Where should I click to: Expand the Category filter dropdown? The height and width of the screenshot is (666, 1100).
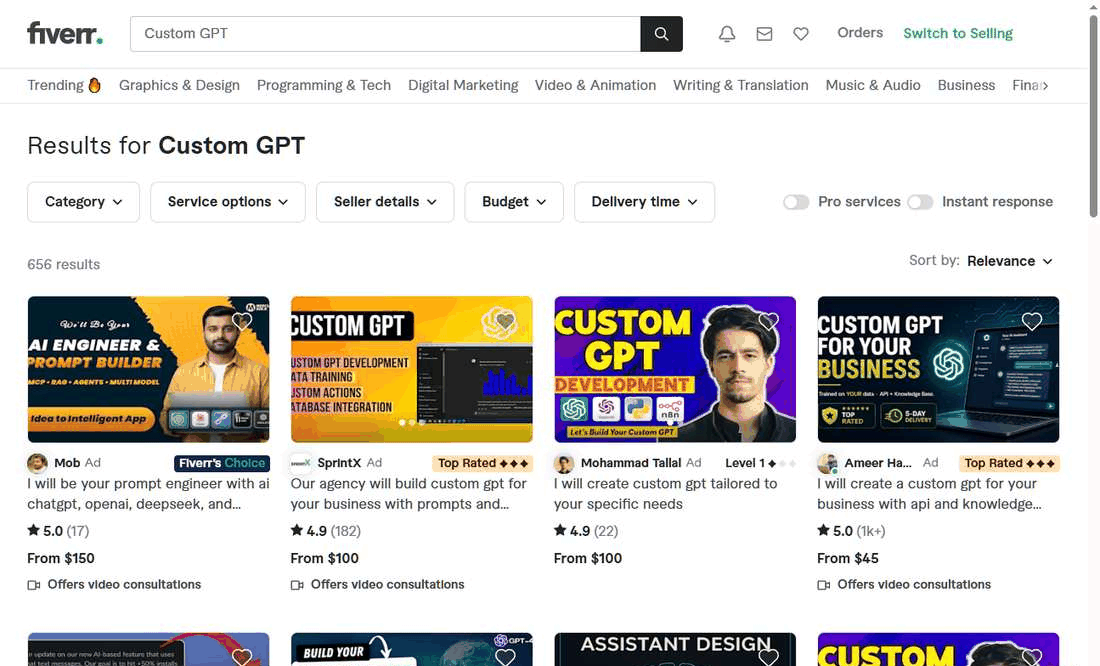[x=83, y=202]
